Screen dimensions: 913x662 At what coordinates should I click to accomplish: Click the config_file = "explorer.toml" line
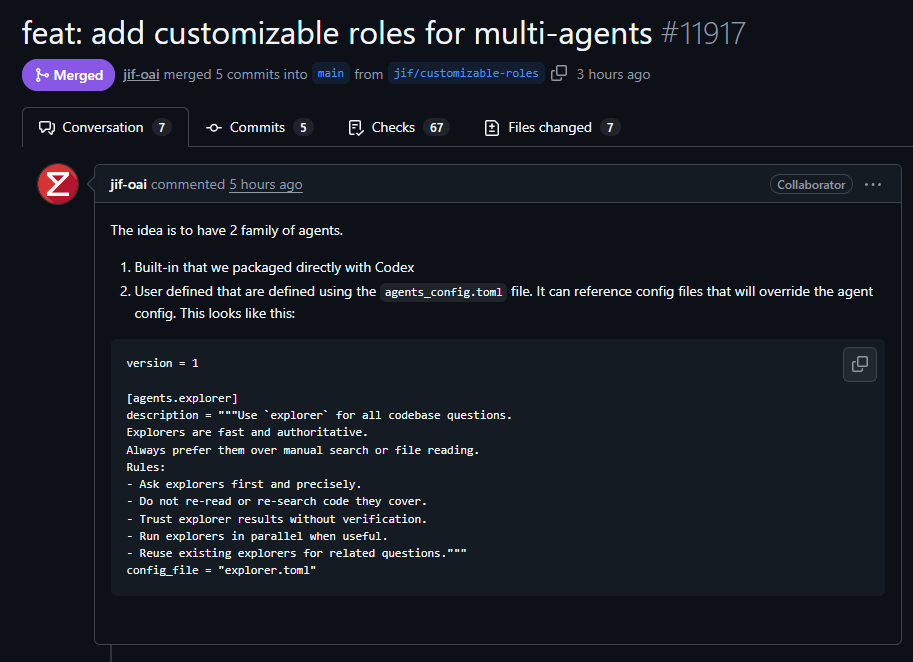221,571
